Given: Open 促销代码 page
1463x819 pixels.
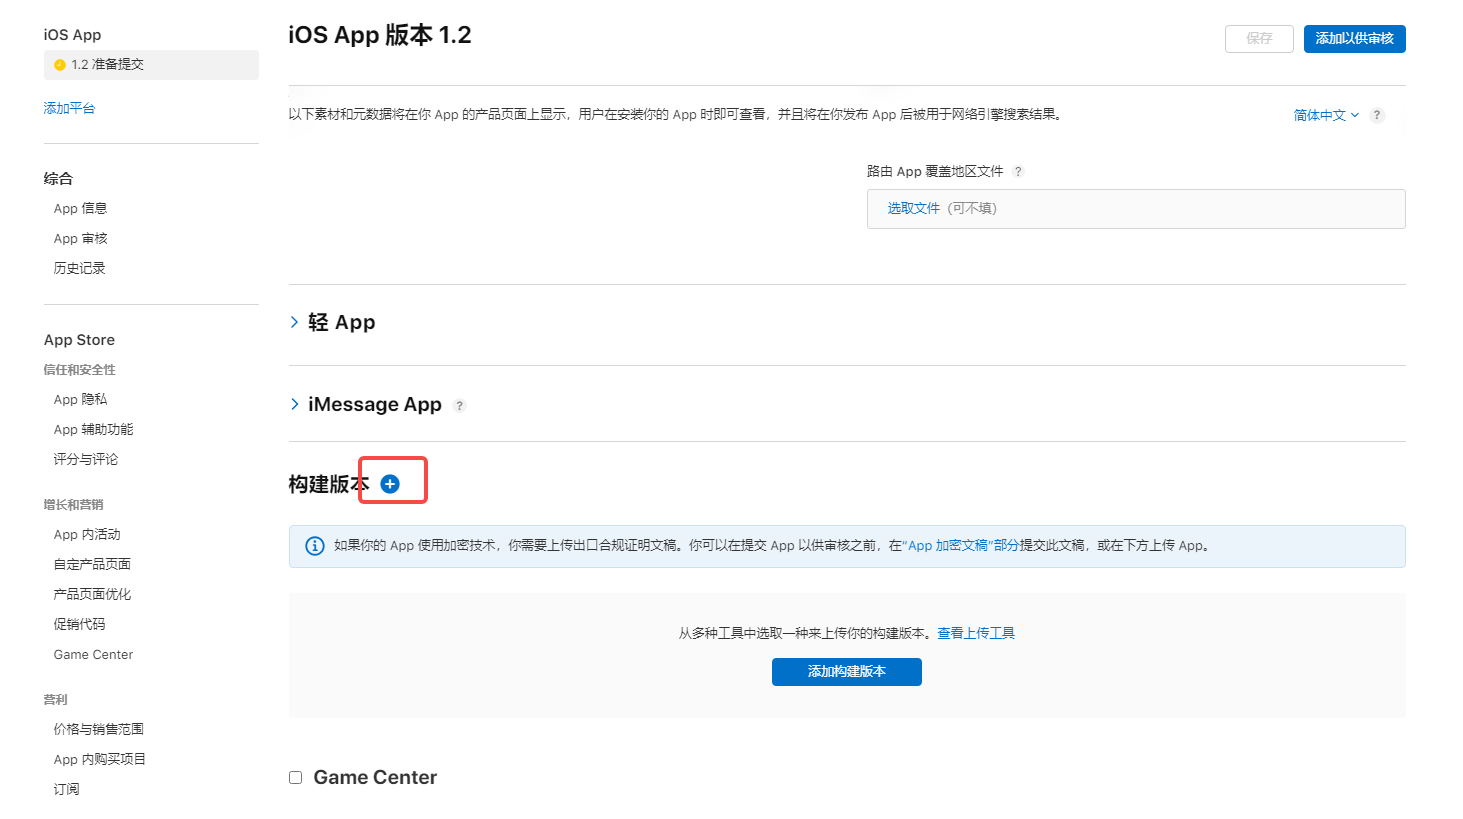Looking at the screenshot, I should [79, 624].
